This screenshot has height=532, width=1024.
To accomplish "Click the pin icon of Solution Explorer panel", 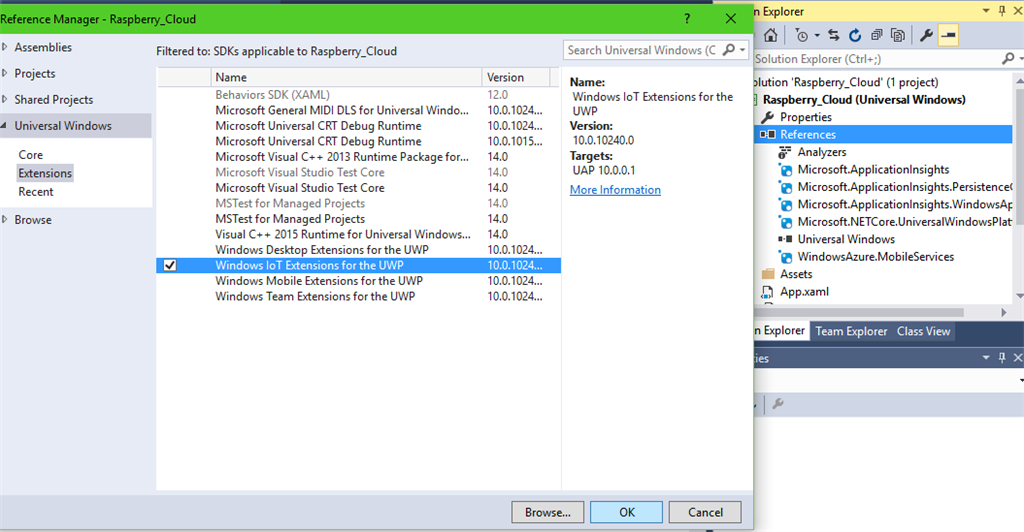I will 1002,11.
